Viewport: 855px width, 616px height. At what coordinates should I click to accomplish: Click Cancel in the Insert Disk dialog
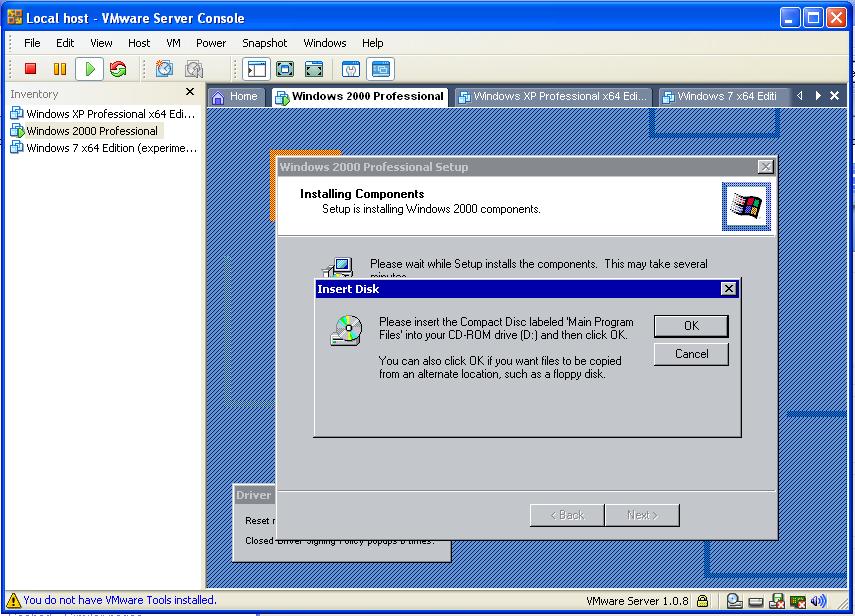691,354
